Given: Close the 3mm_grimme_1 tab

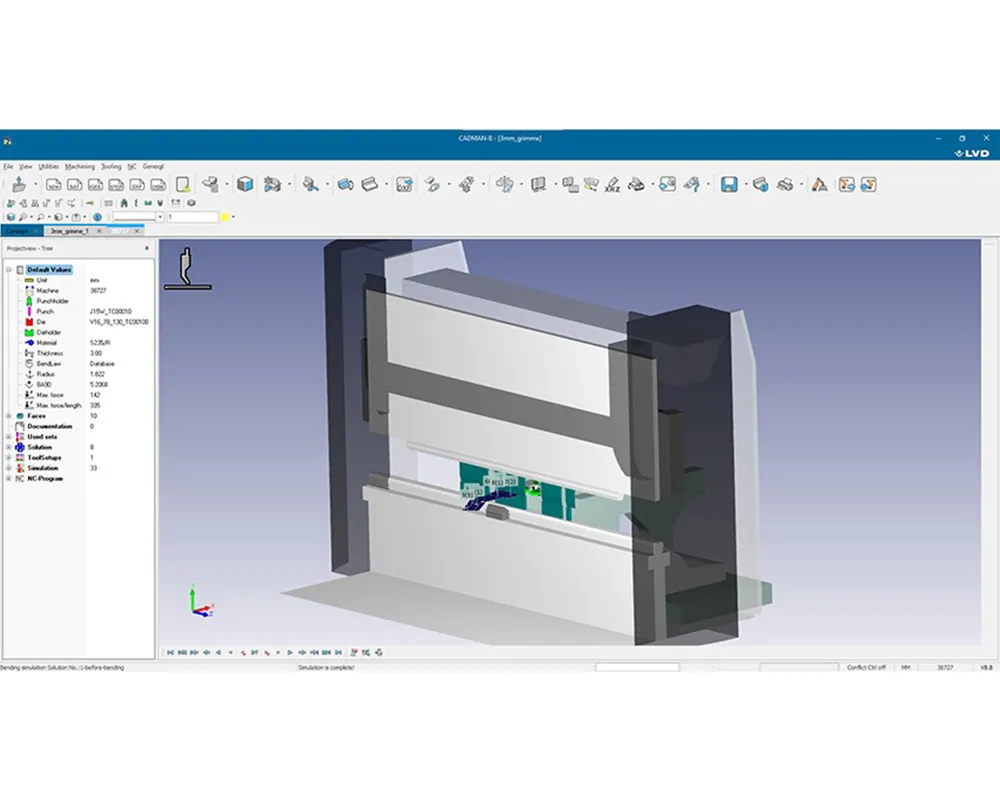Looking at the screenshot, I should pos(99,231).
